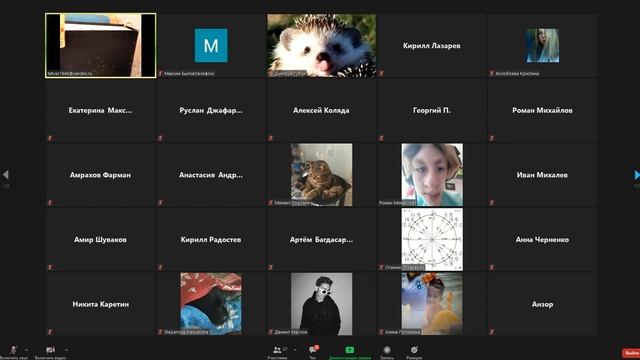Select the Руслан Джафар... participant tile
This screenshot has width=640, height=360.
pyautogui.click(x=211, y=110)
